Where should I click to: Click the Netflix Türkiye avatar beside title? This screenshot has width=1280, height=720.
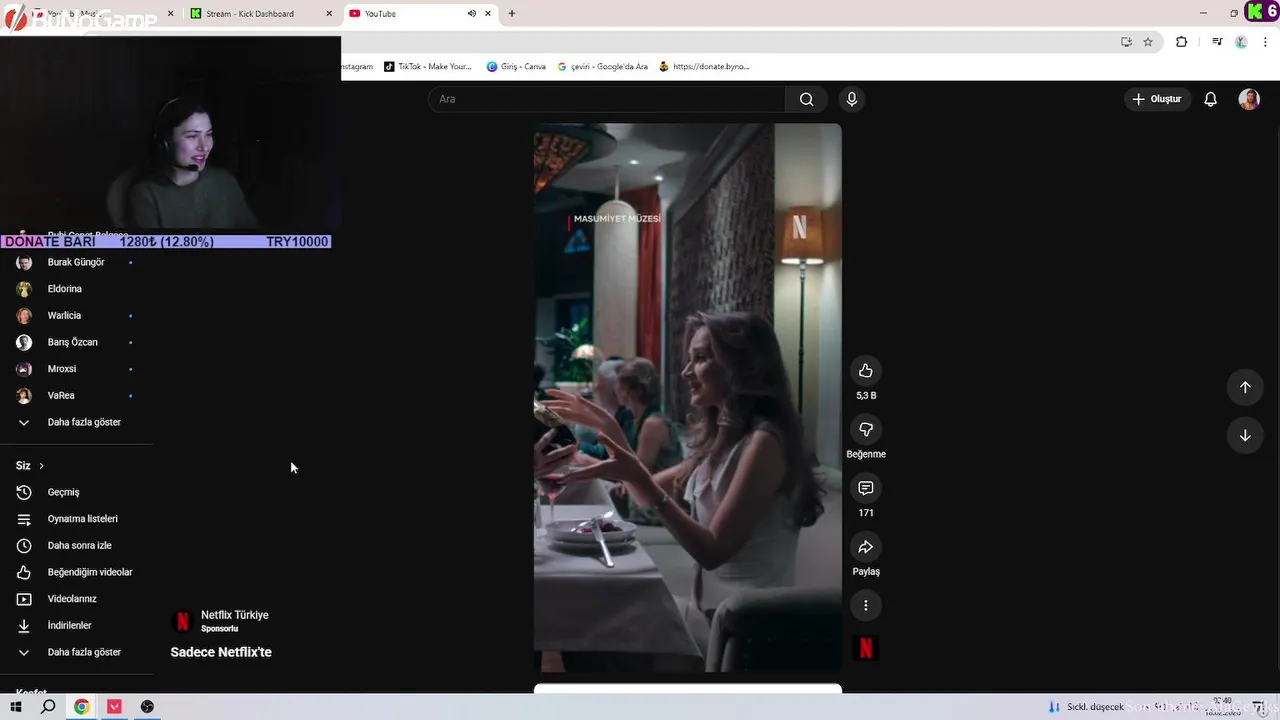(182, 621)
